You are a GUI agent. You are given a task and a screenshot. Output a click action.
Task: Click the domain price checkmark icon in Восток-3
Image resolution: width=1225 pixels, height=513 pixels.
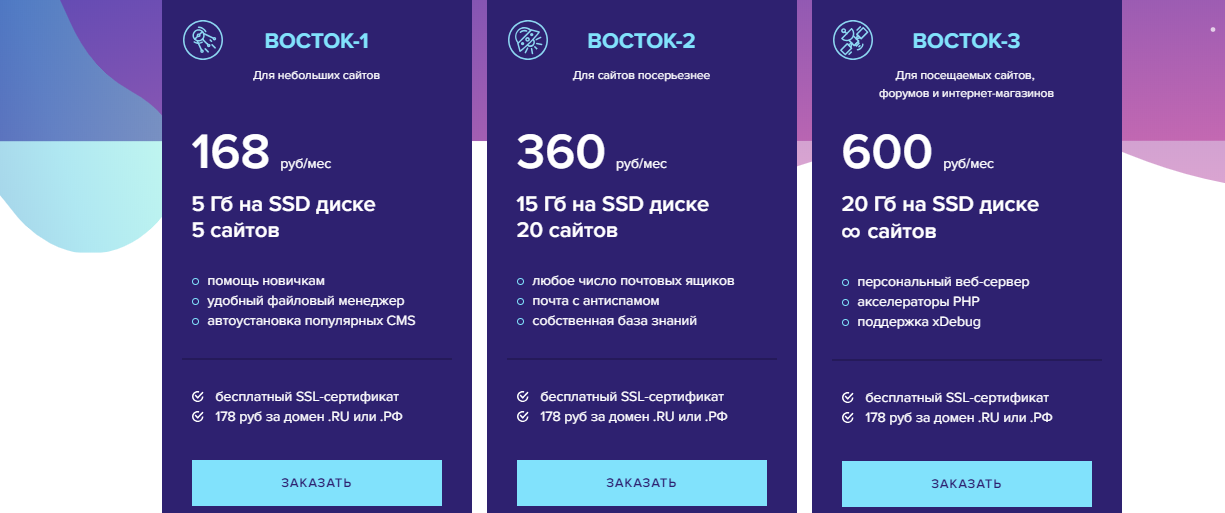847,417
